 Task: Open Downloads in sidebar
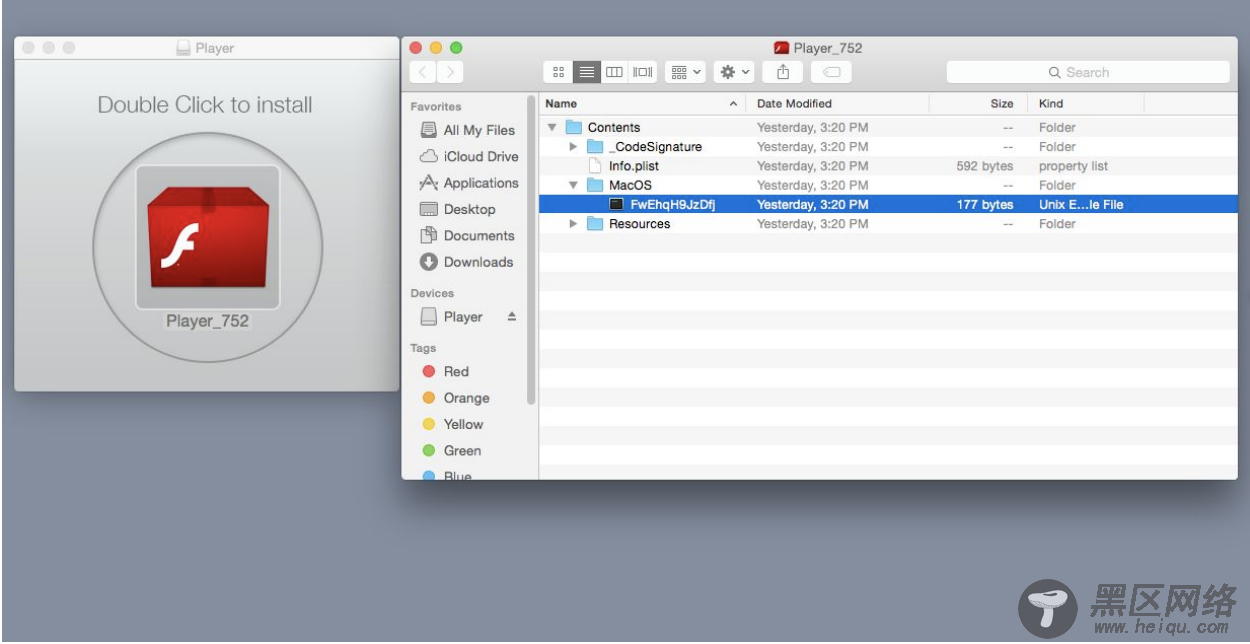466,262
